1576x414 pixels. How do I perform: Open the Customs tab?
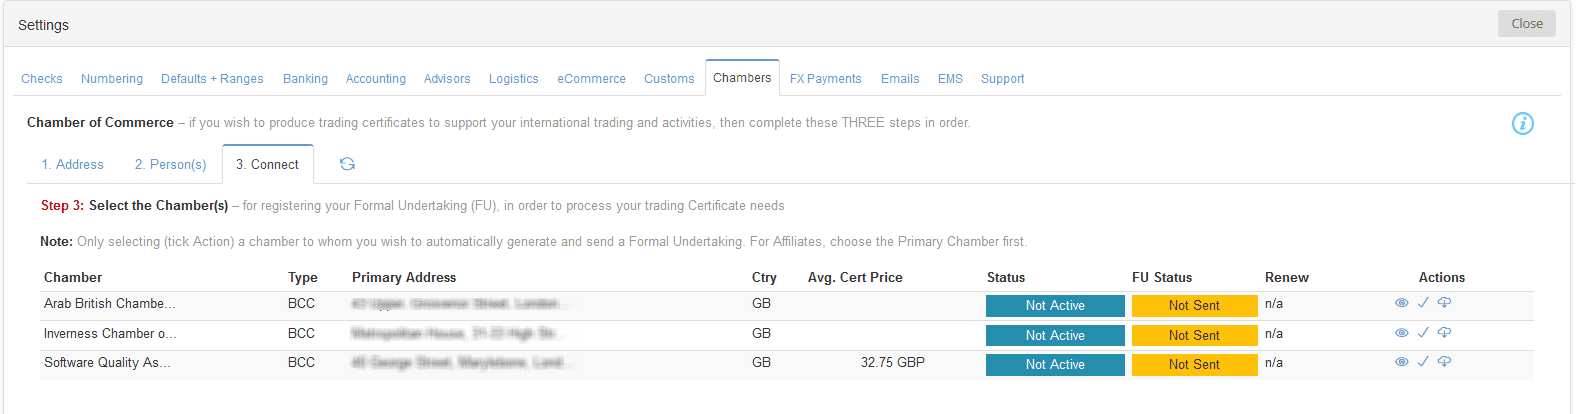[669, 78]
